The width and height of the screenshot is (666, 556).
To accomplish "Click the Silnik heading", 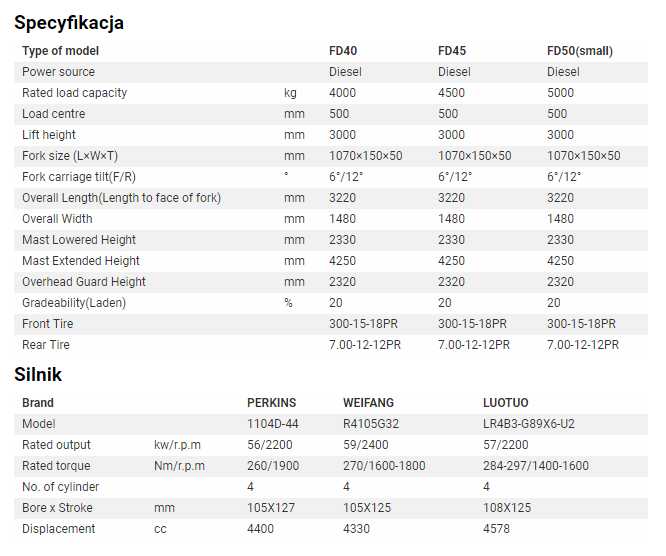I will click(38, 375).
